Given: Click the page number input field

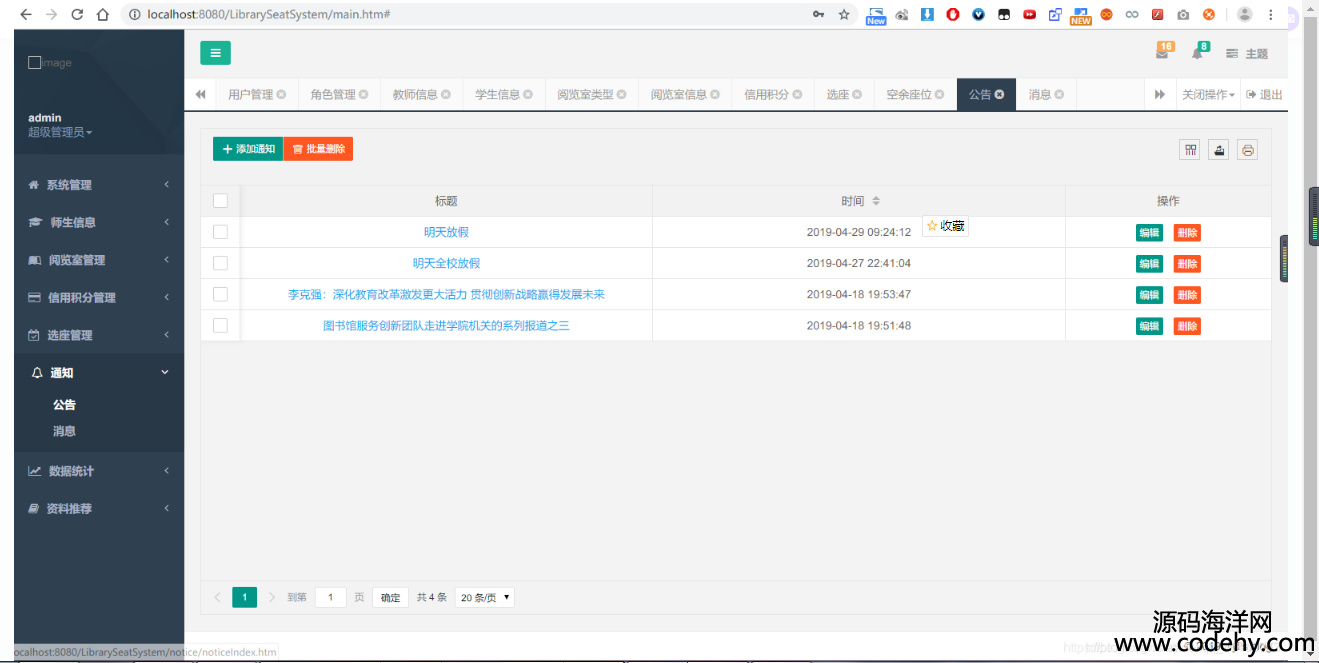Looking at the screenshot, I should [x=331, y=598].
